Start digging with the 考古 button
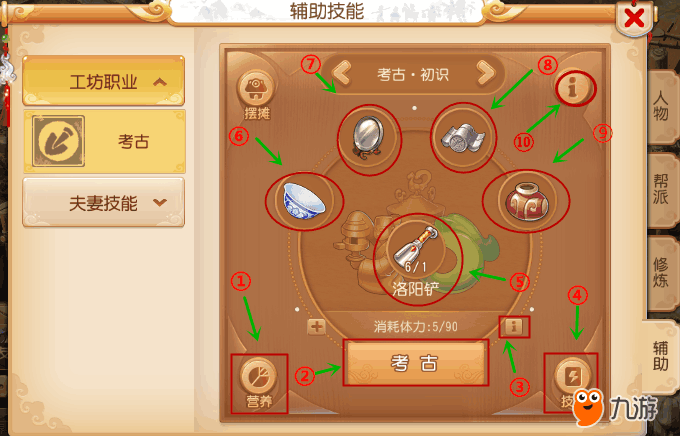 pos(415,363)
